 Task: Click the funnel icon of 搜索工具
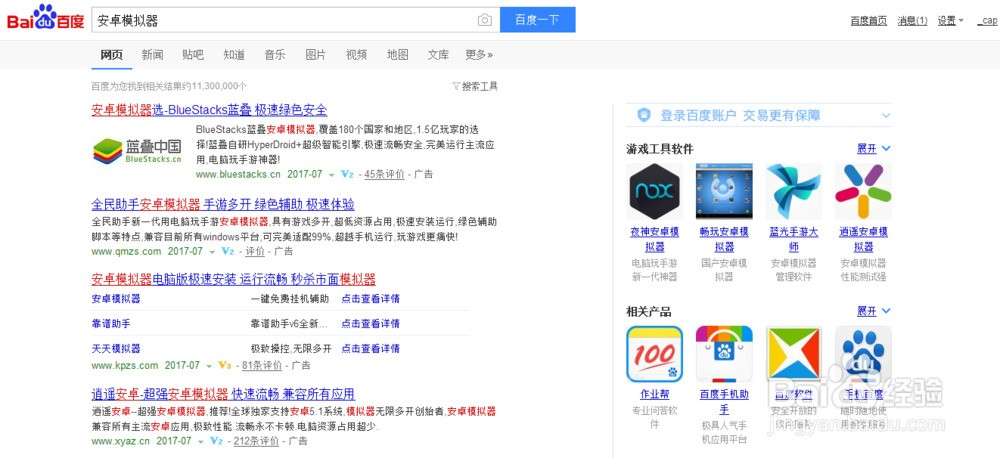coord(456,86)
